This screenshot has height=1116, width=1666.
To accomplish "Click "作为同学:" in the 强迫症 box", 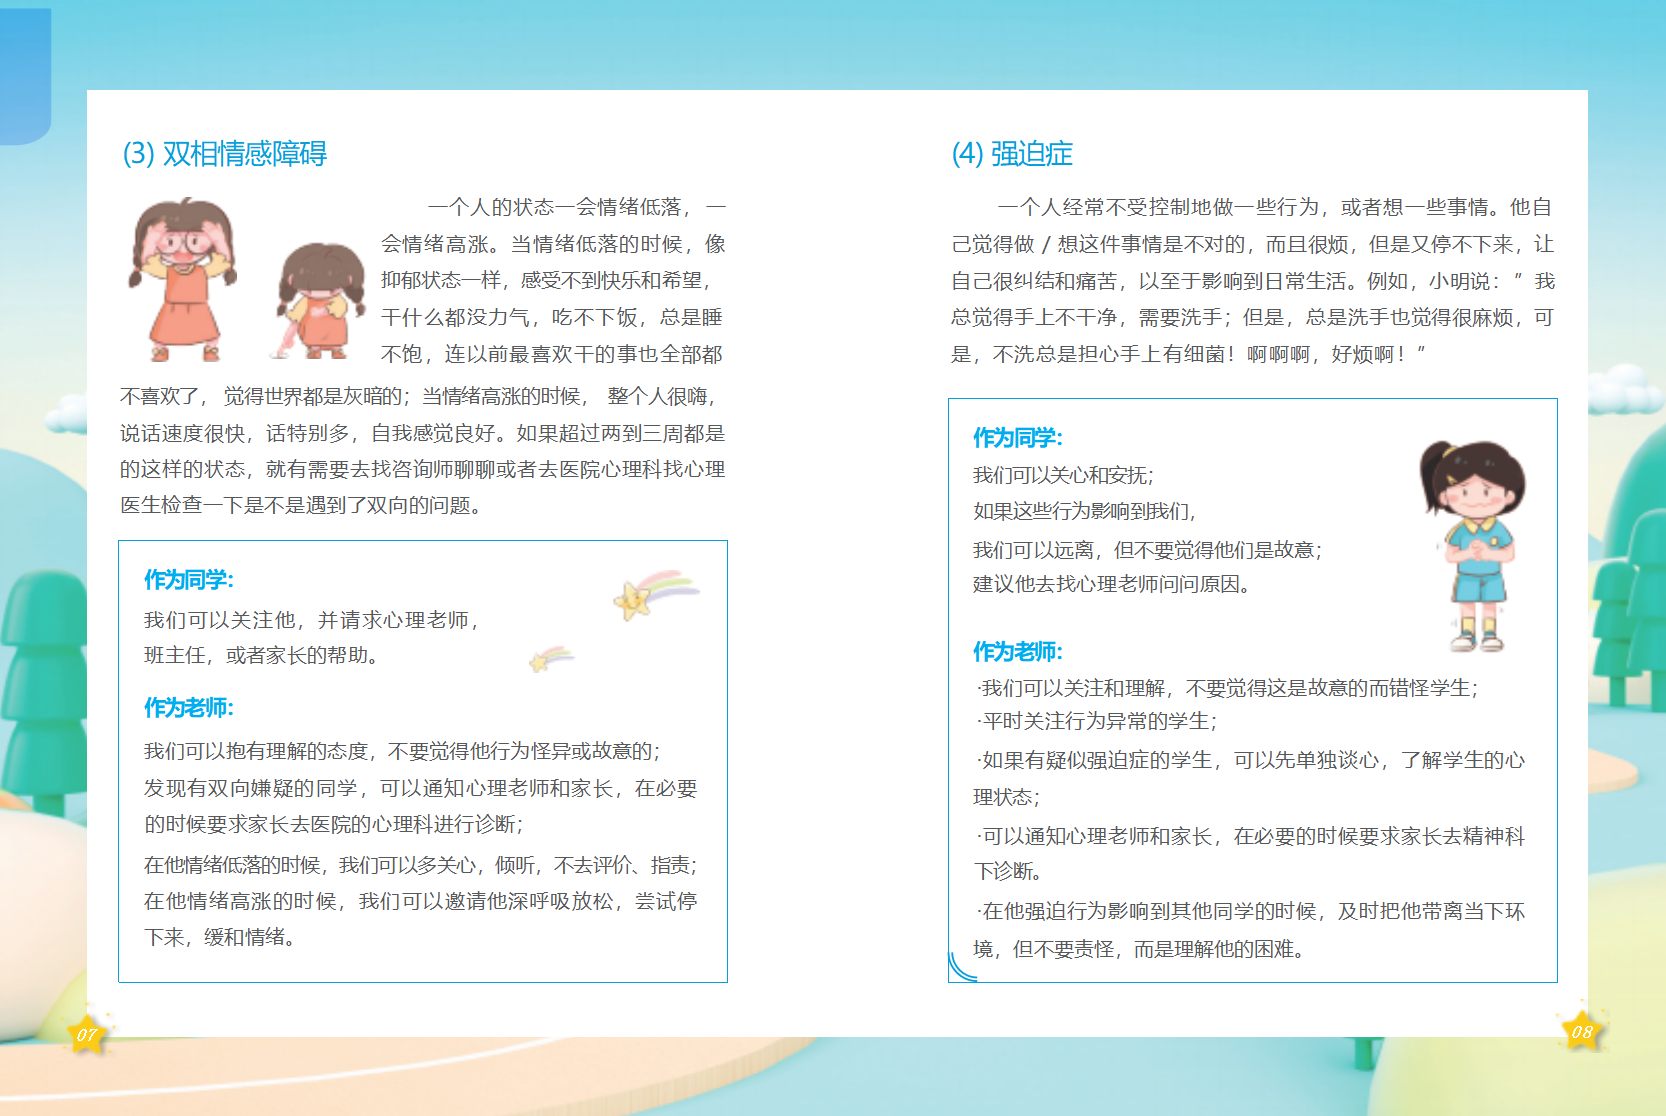I will 1018,438.
